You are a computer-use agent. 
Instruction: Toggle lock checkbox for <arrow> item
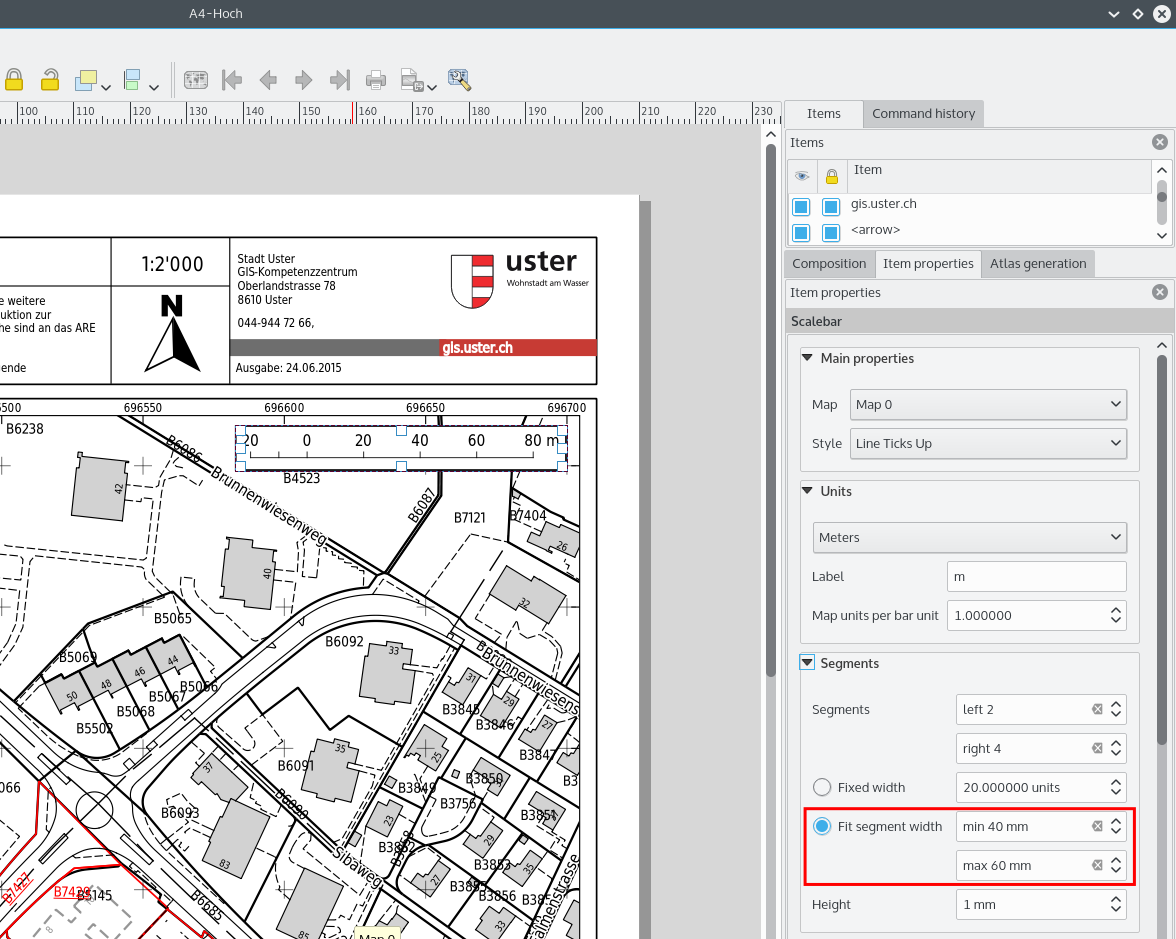[x=831, y=233]
